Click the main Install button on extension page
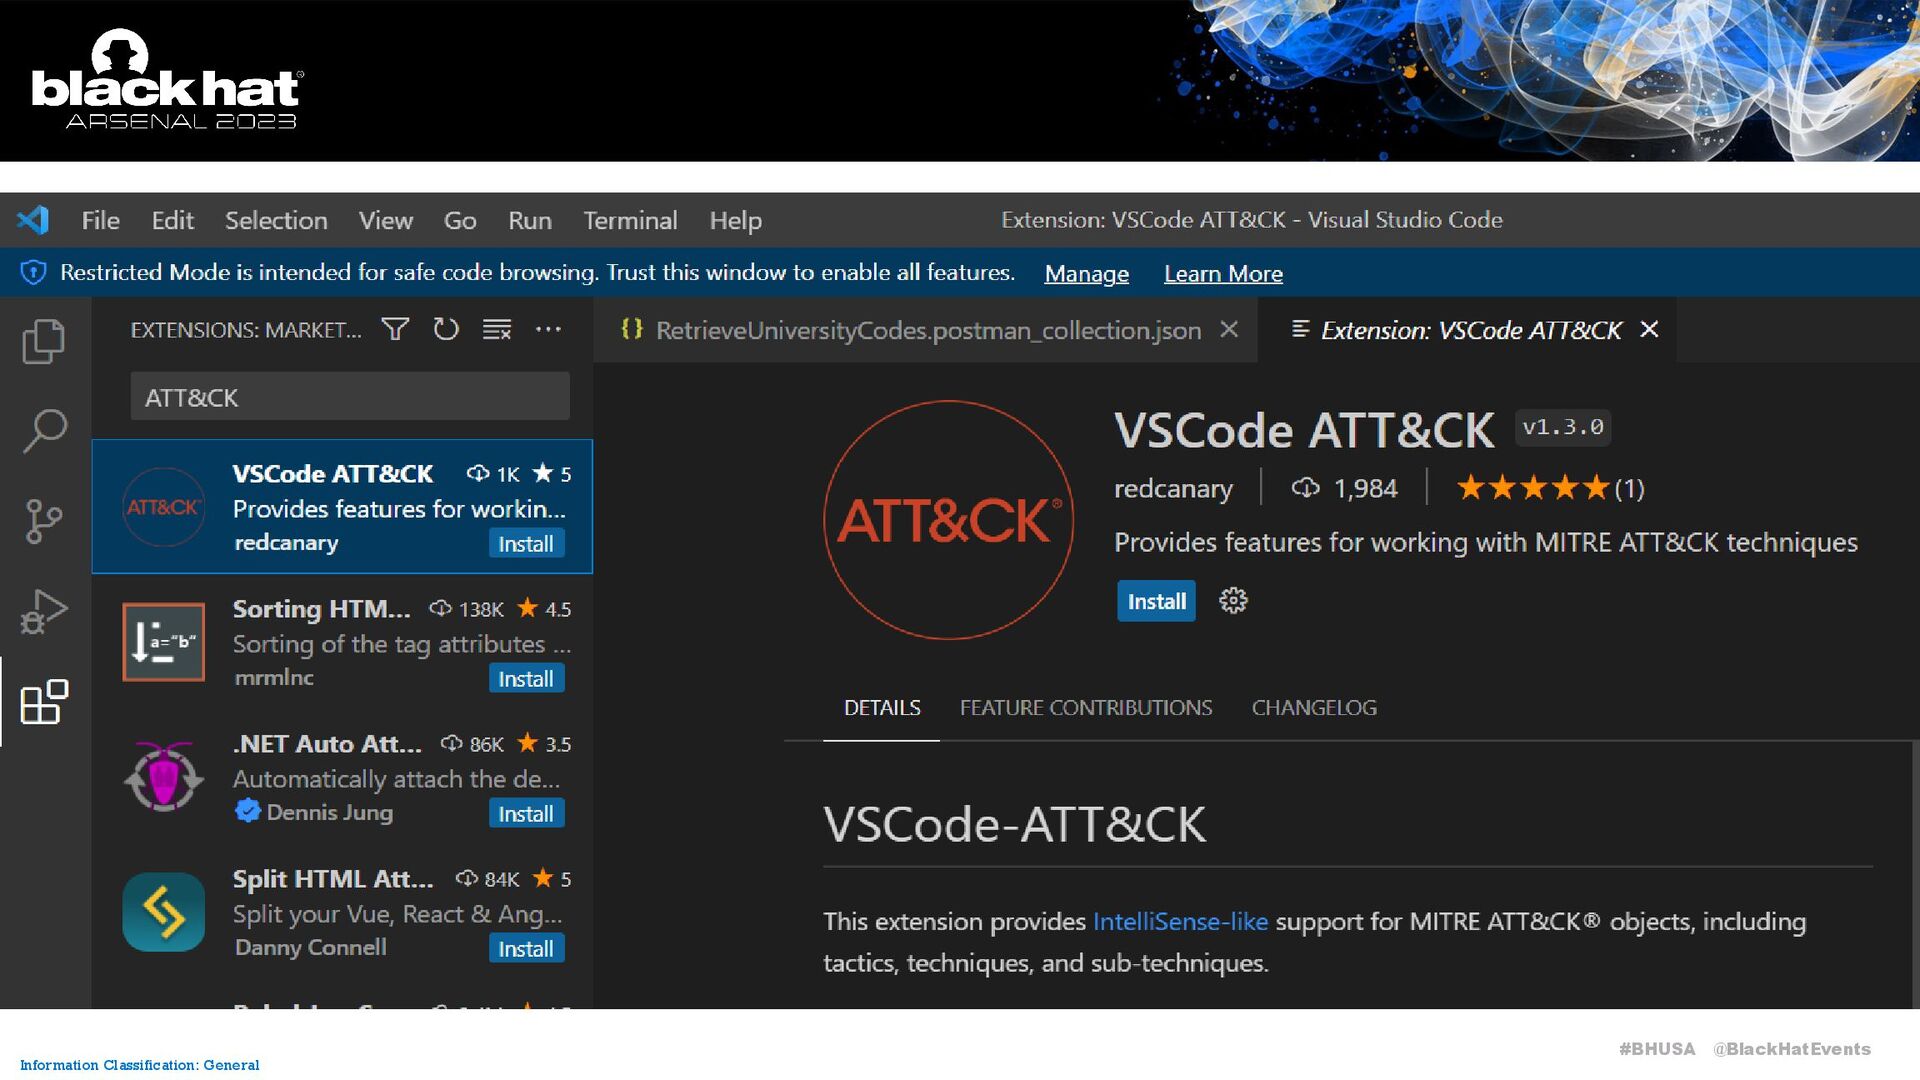Screen dimensions: 1920x1080 [1156, 601]
